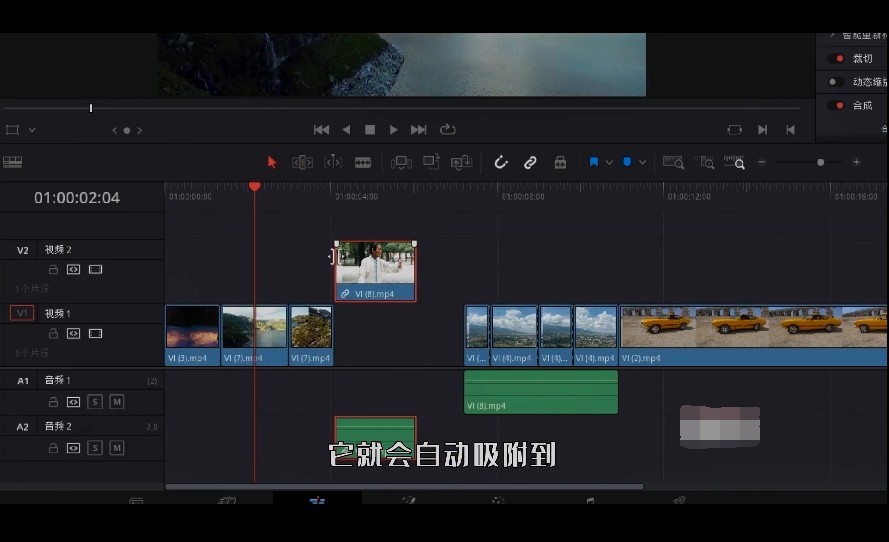889x542 pixels.
Task: Click the overwrite clip toolbar icon
Action: coord(431,162)
